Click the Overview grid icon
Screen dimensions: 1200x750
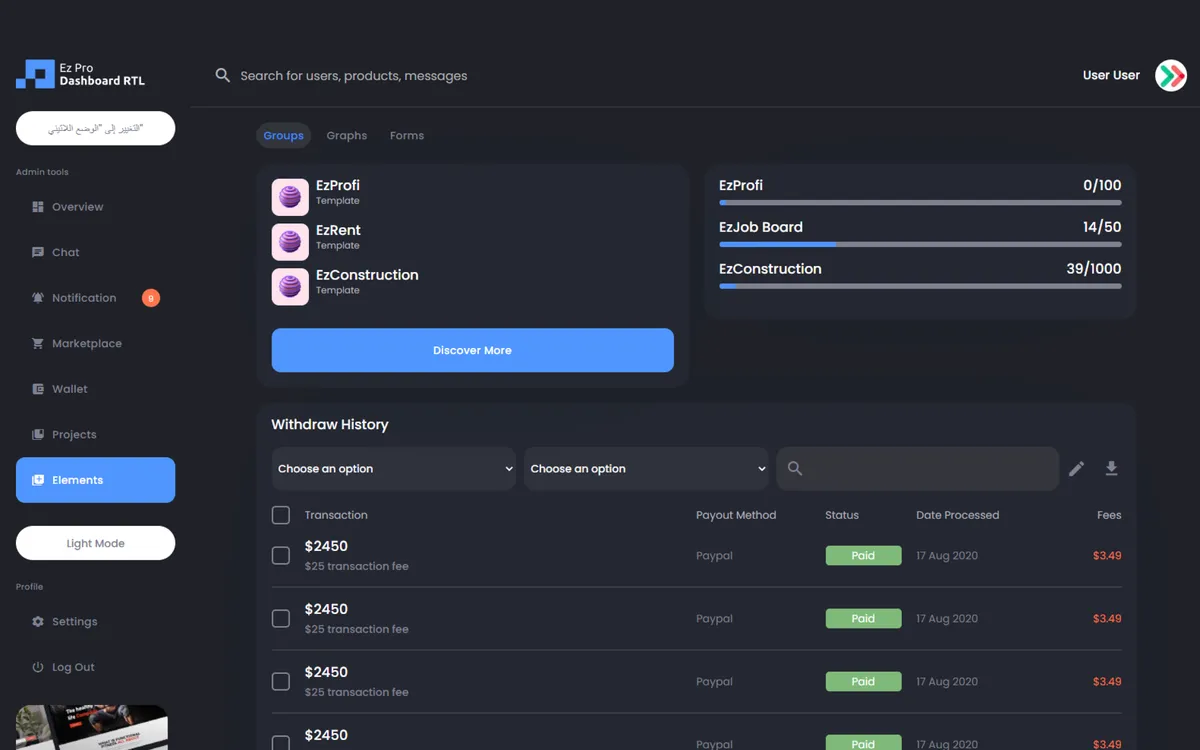point(38,207)
